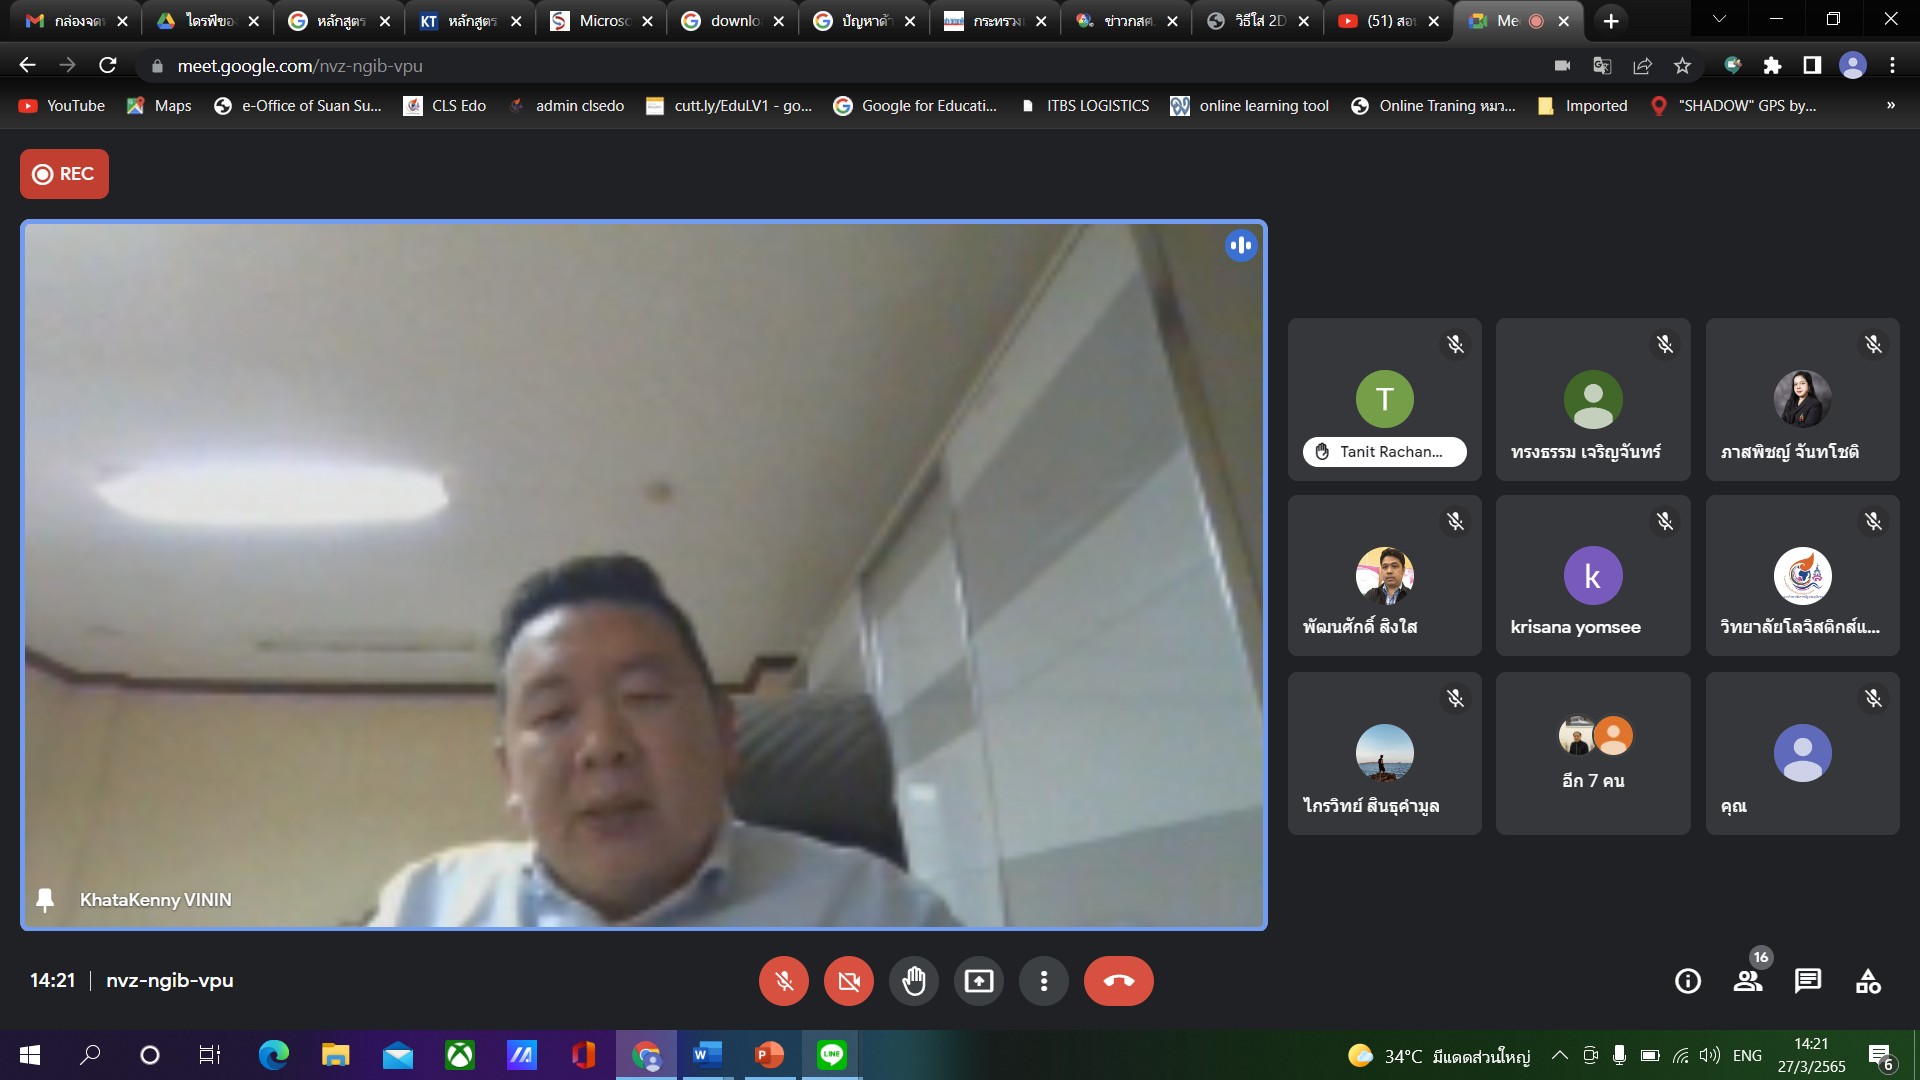Toggle the microphone mute button
1920x1080 pixels.
pos(784,981)
